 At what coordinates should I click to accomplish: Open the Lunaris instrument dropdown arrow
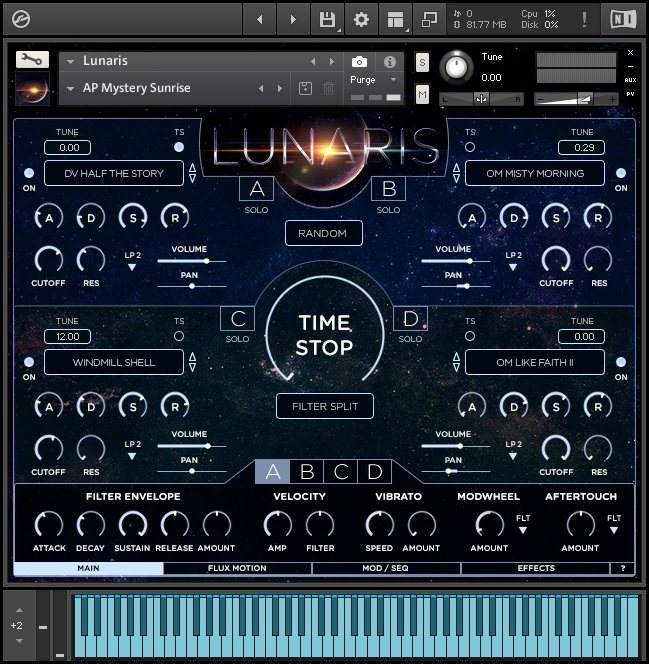(71, 62)
